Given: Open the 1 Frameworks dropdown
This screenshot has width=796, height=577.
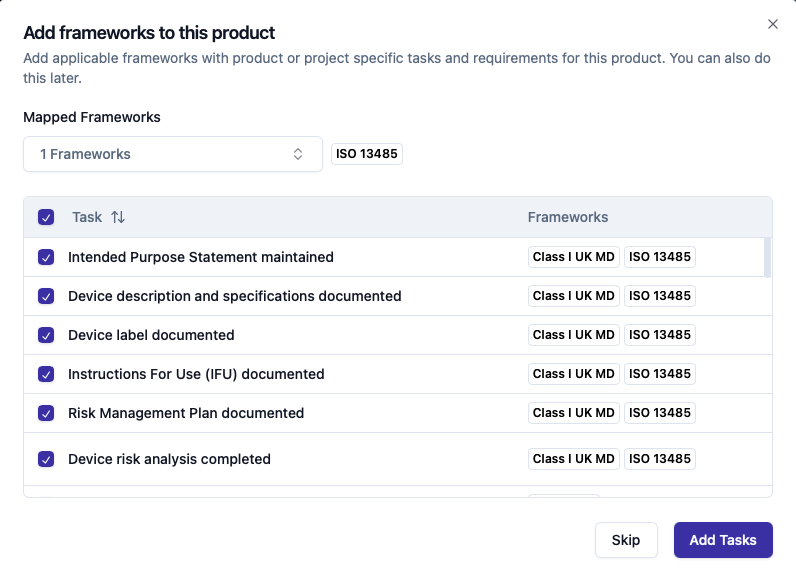Looking at the screenshot, I should pos(173,154).
